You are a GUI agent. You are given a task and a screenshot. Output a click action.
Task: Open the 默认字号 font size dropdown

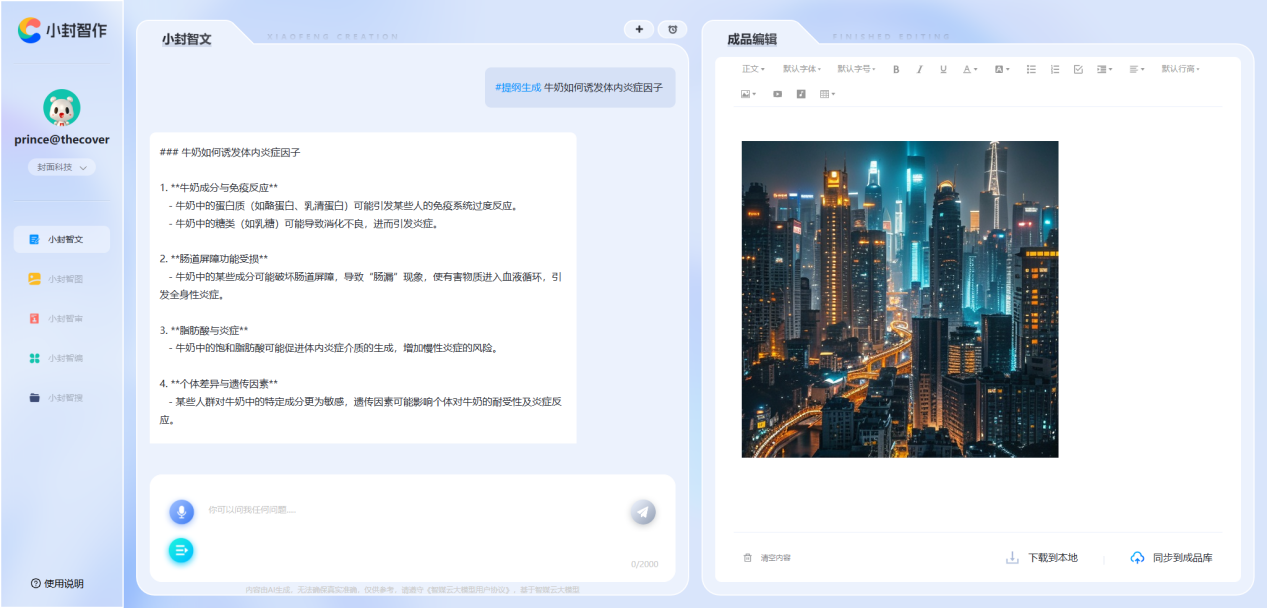[x=856, y=69]
